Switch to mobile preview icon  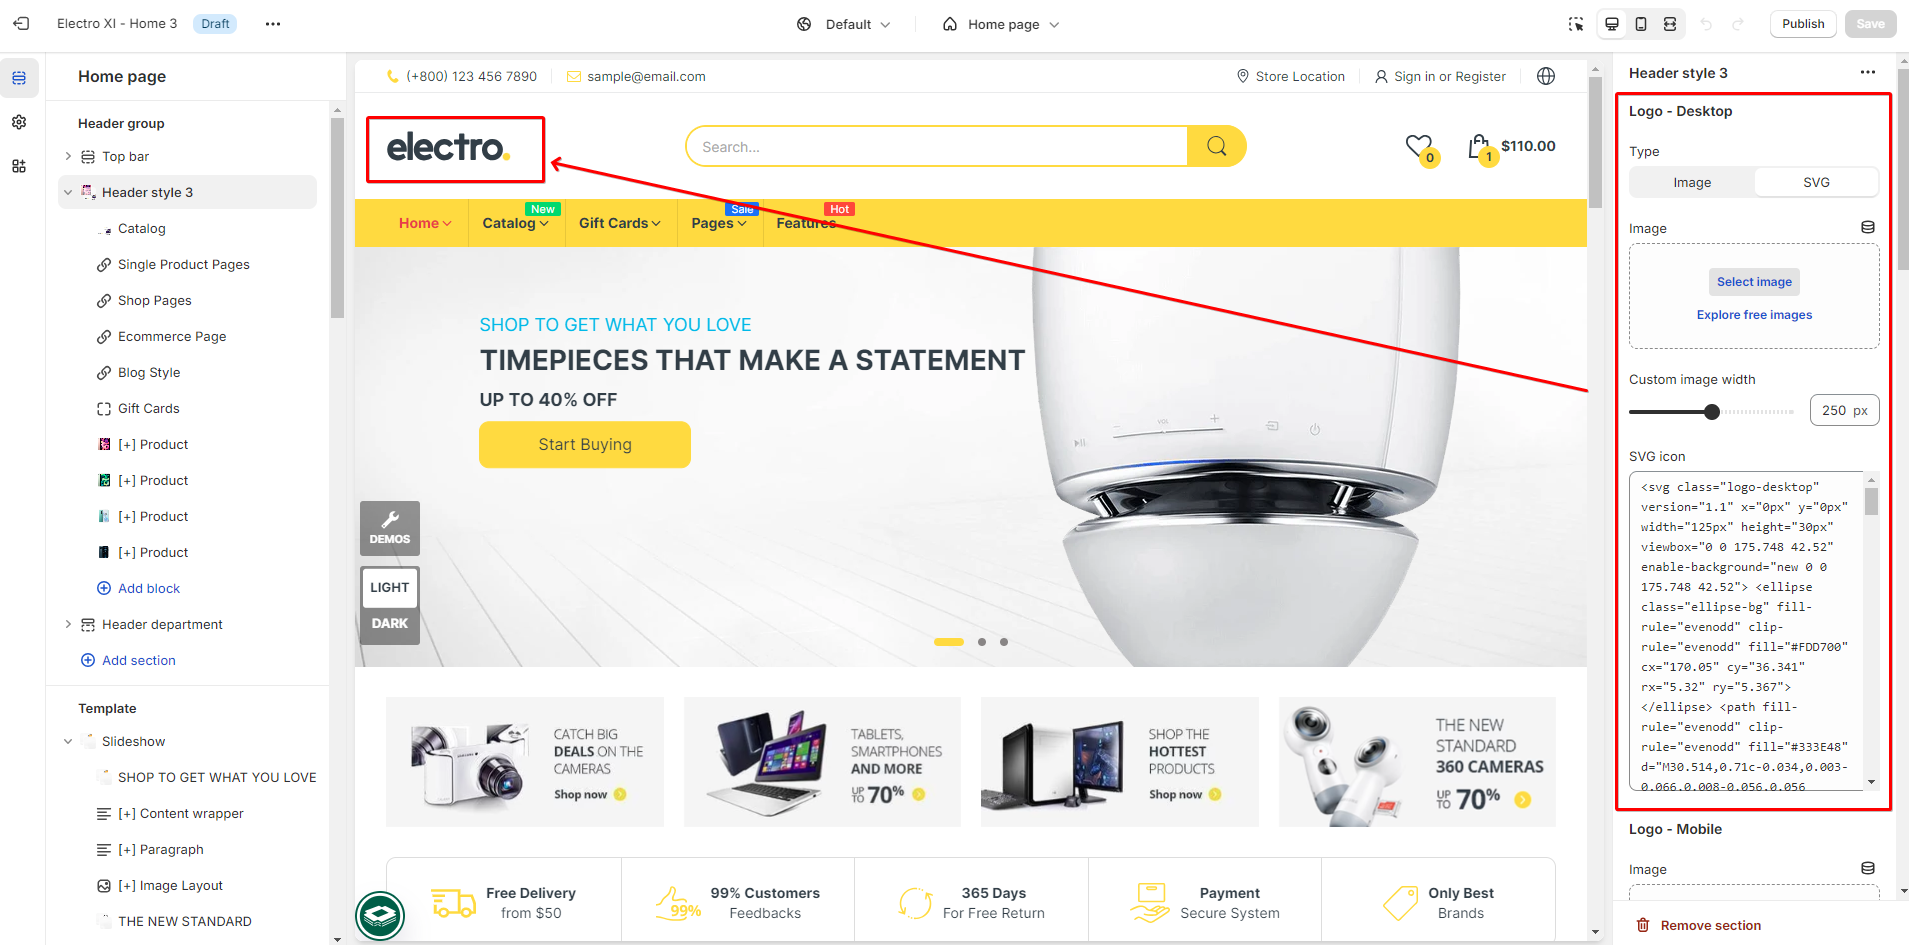pos(1641,24)
